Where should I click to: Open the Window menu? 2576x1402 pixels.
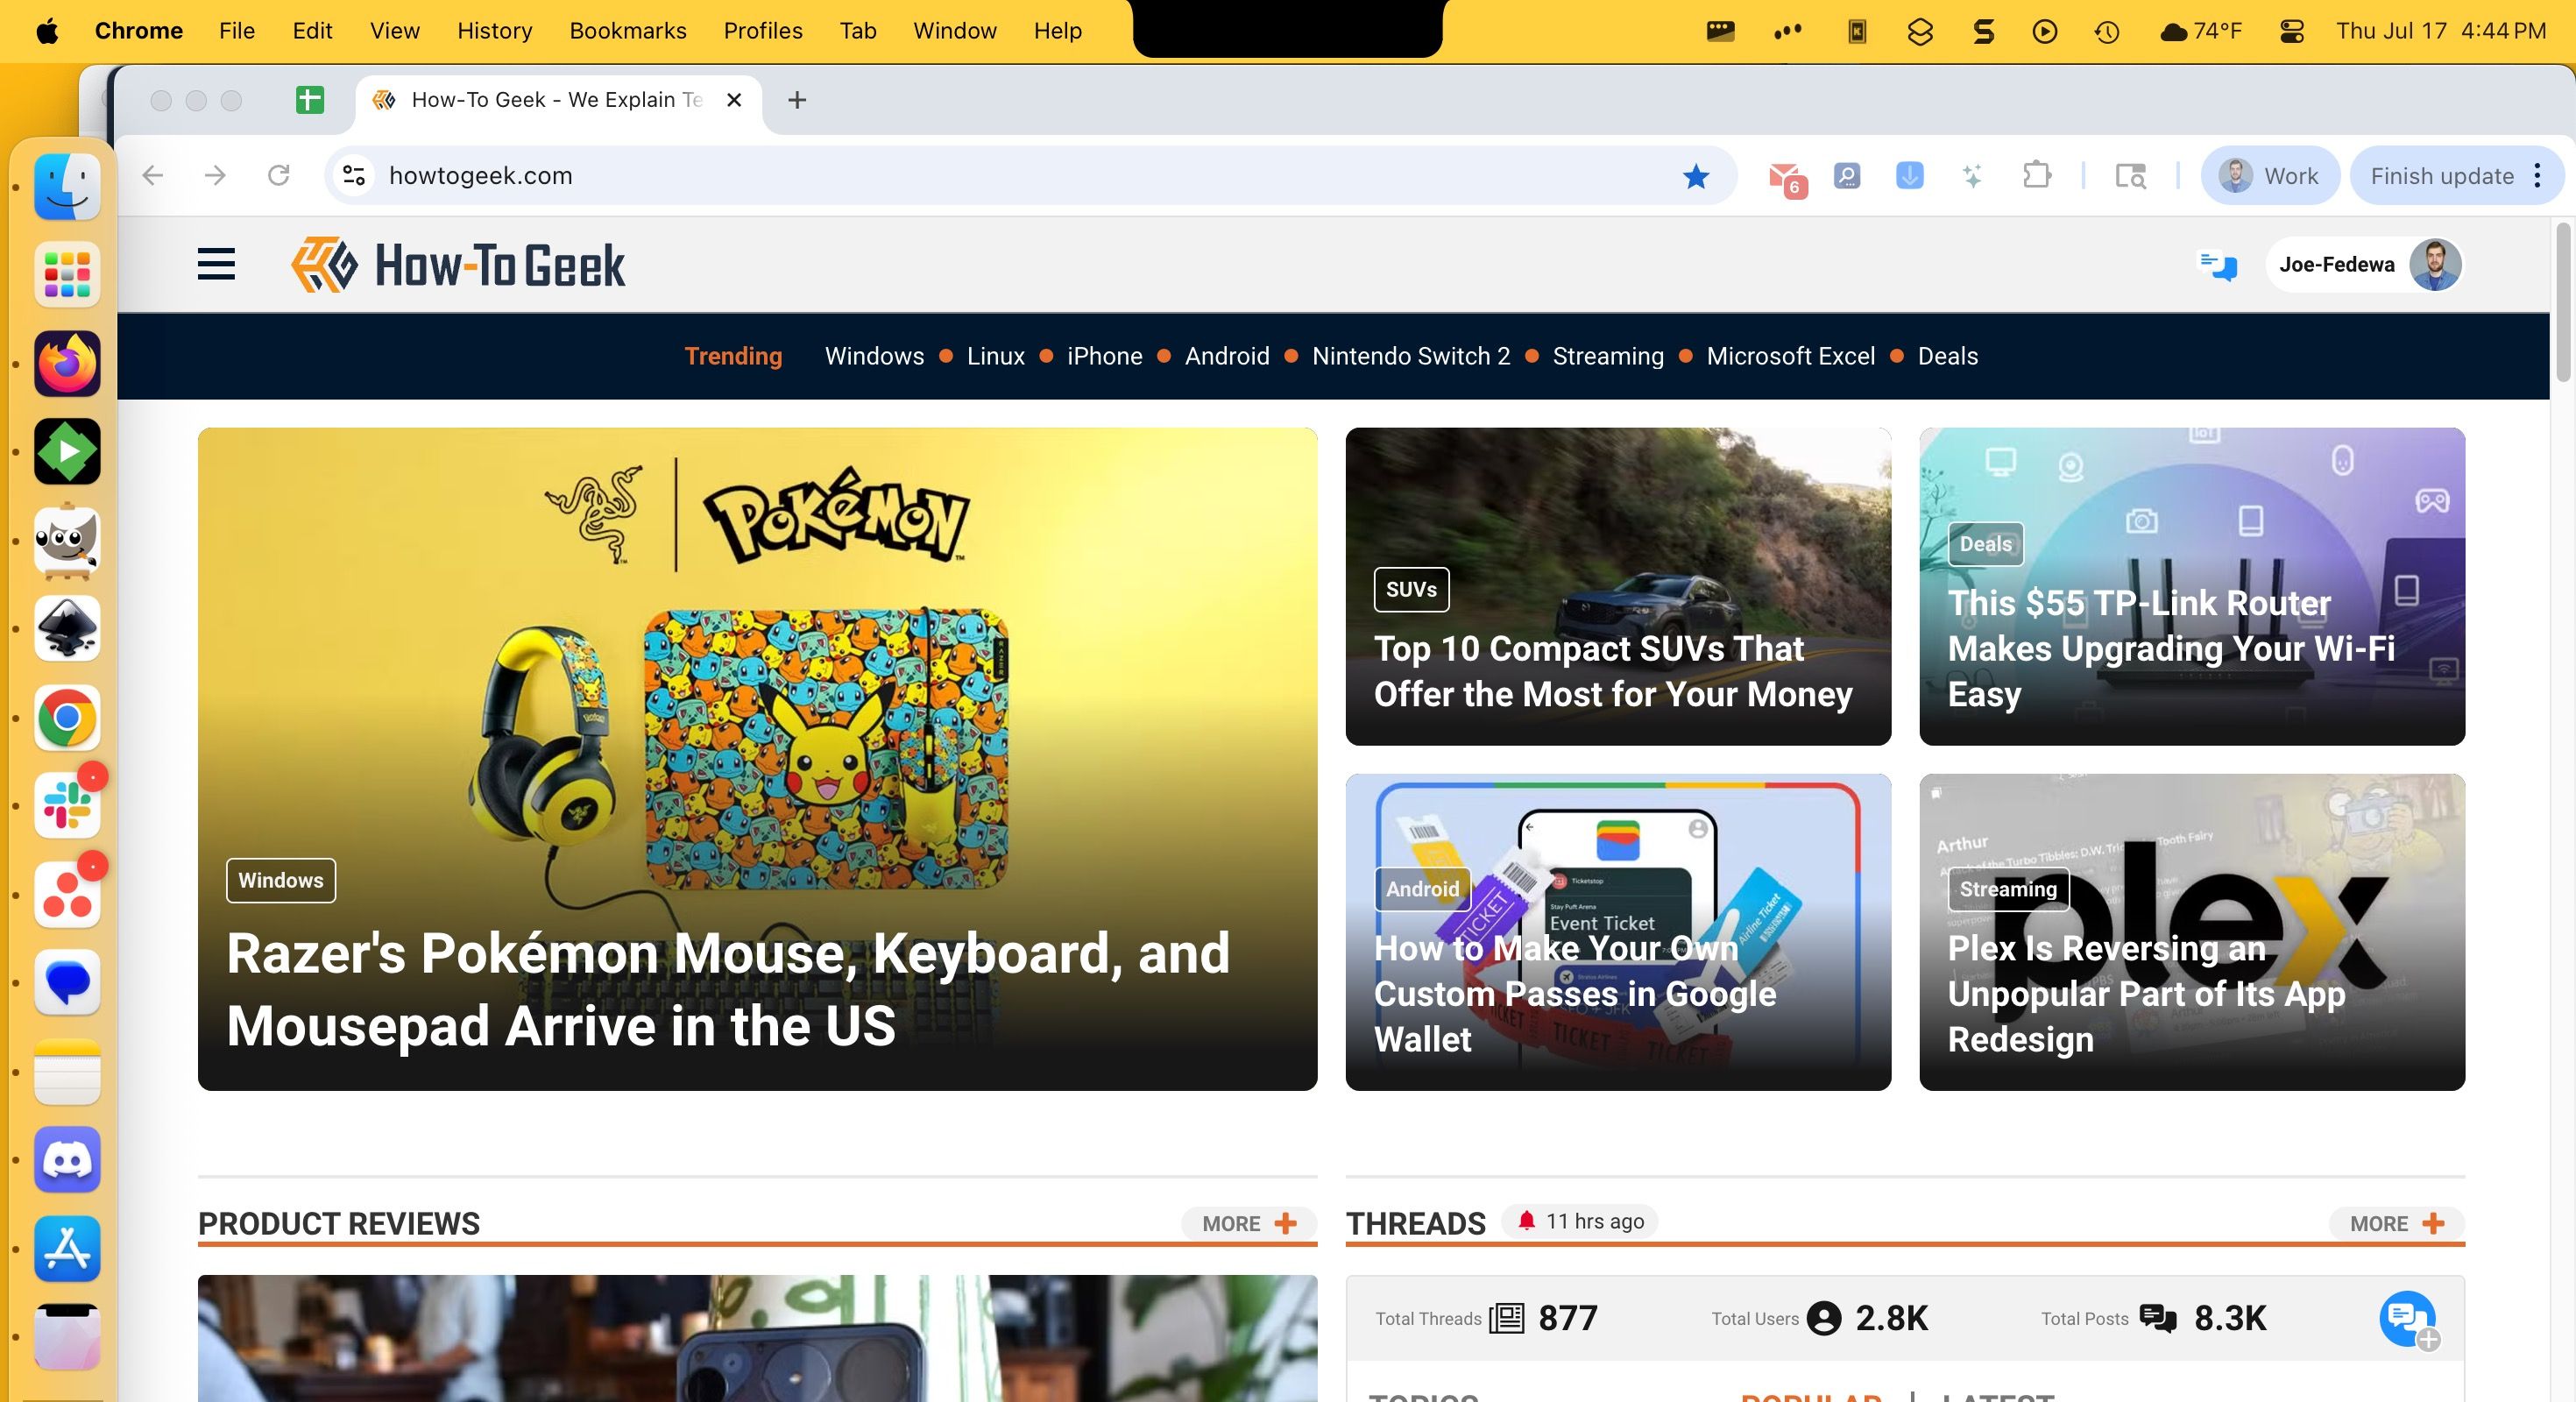click(954, 31)
